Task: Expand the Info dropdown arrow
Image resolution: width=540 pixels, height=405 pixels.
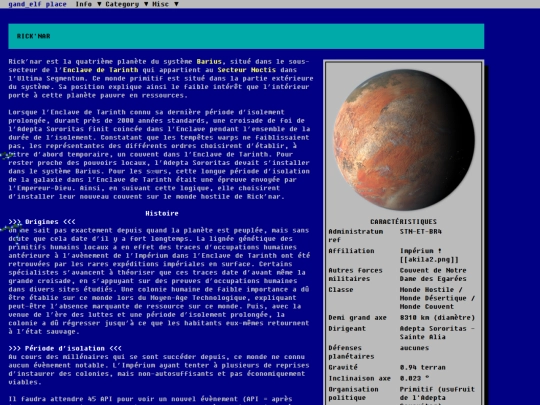Action: coord(99,4)
